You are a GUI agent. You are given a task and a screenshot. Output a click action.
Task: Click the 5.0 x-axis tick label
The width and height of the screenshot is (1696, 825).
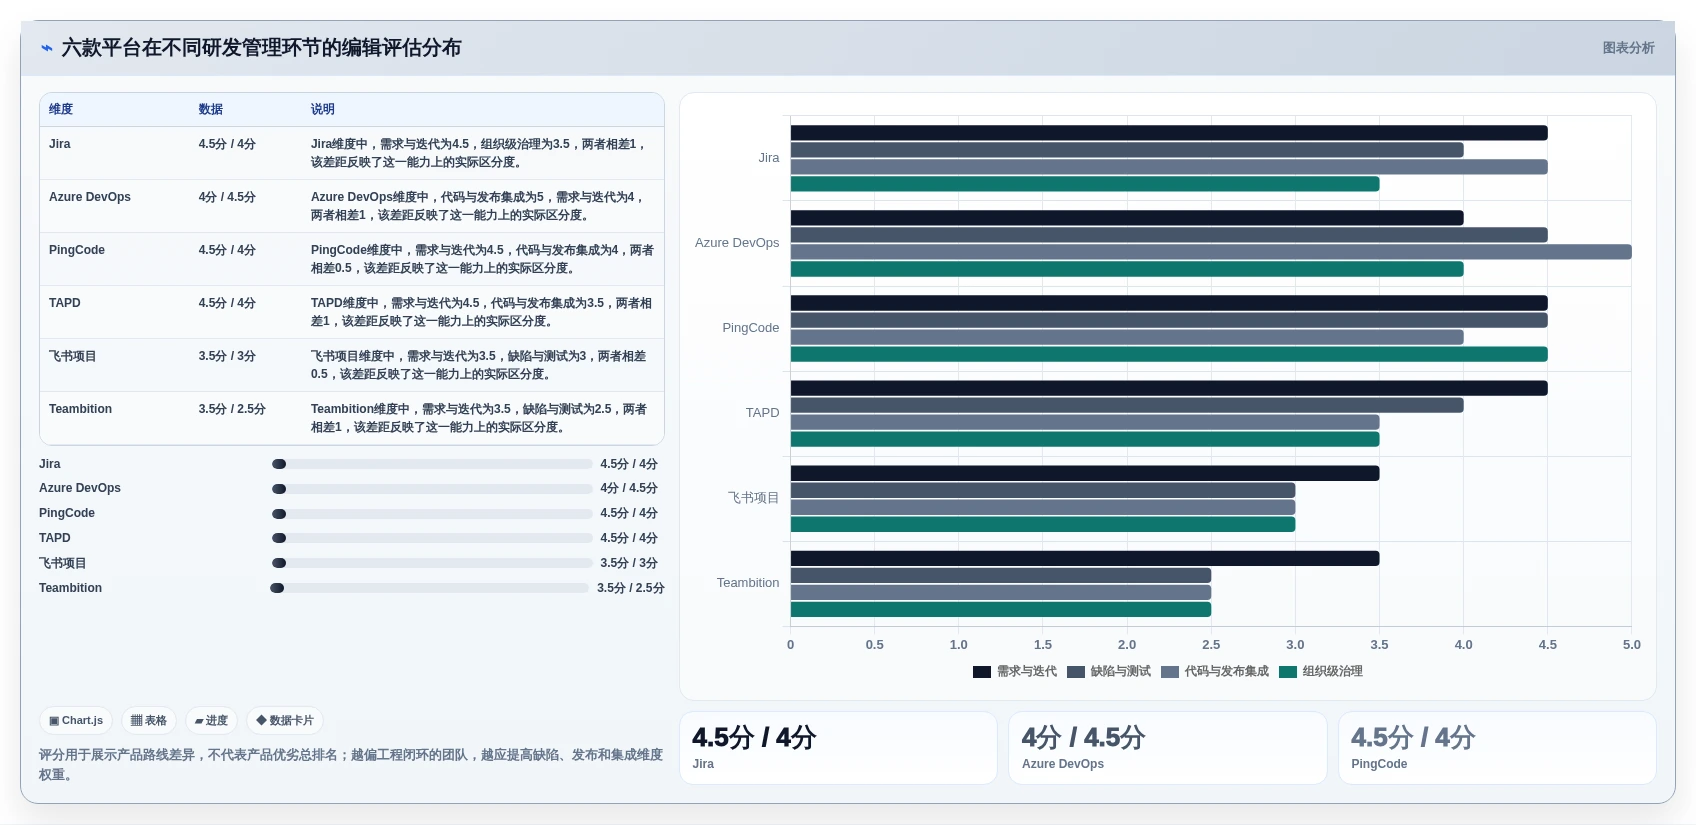point(1631,645)
